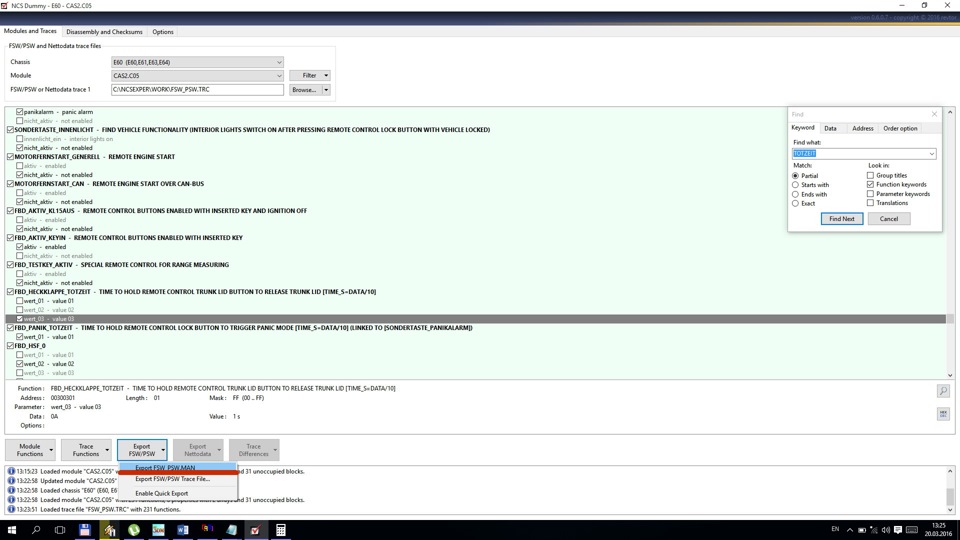Open the Word taskbar icon
This screenshot has height=540, width=960.
[x=182, y=530]
